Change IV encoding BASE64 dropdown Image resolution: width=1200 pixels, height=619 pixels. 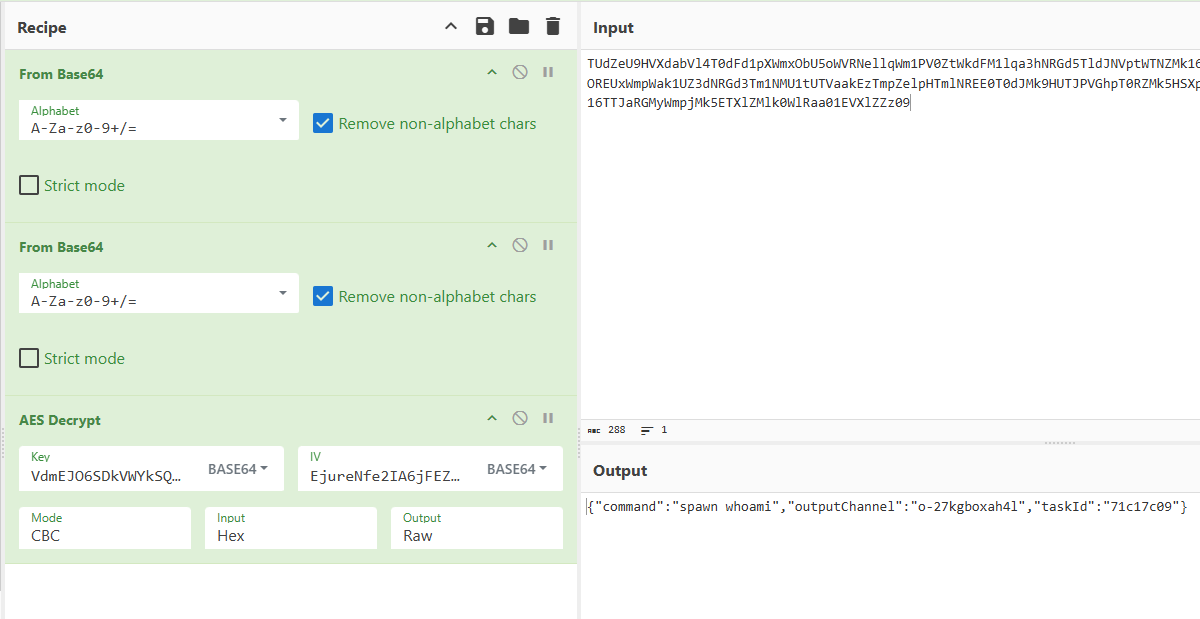click(517, 469)
